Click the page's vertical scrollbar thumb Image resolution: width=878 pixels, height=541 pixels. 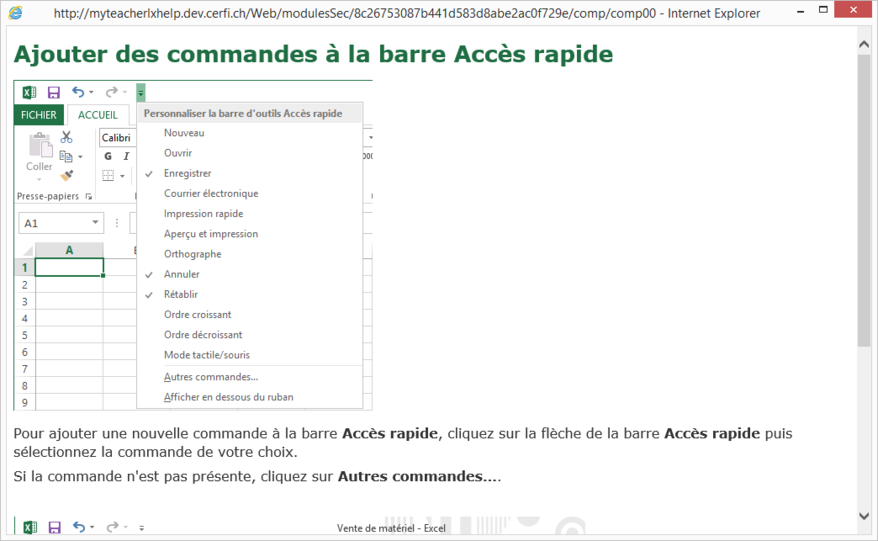[x=864, y=200]
